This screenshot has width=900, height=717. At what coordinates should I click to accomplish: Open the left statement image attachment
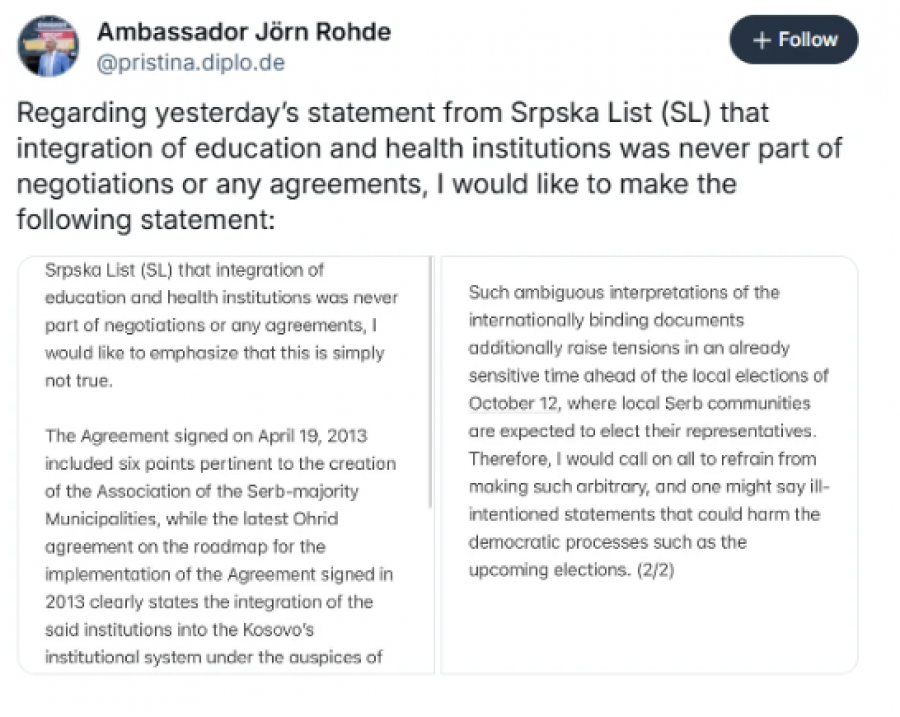[226, 465]
